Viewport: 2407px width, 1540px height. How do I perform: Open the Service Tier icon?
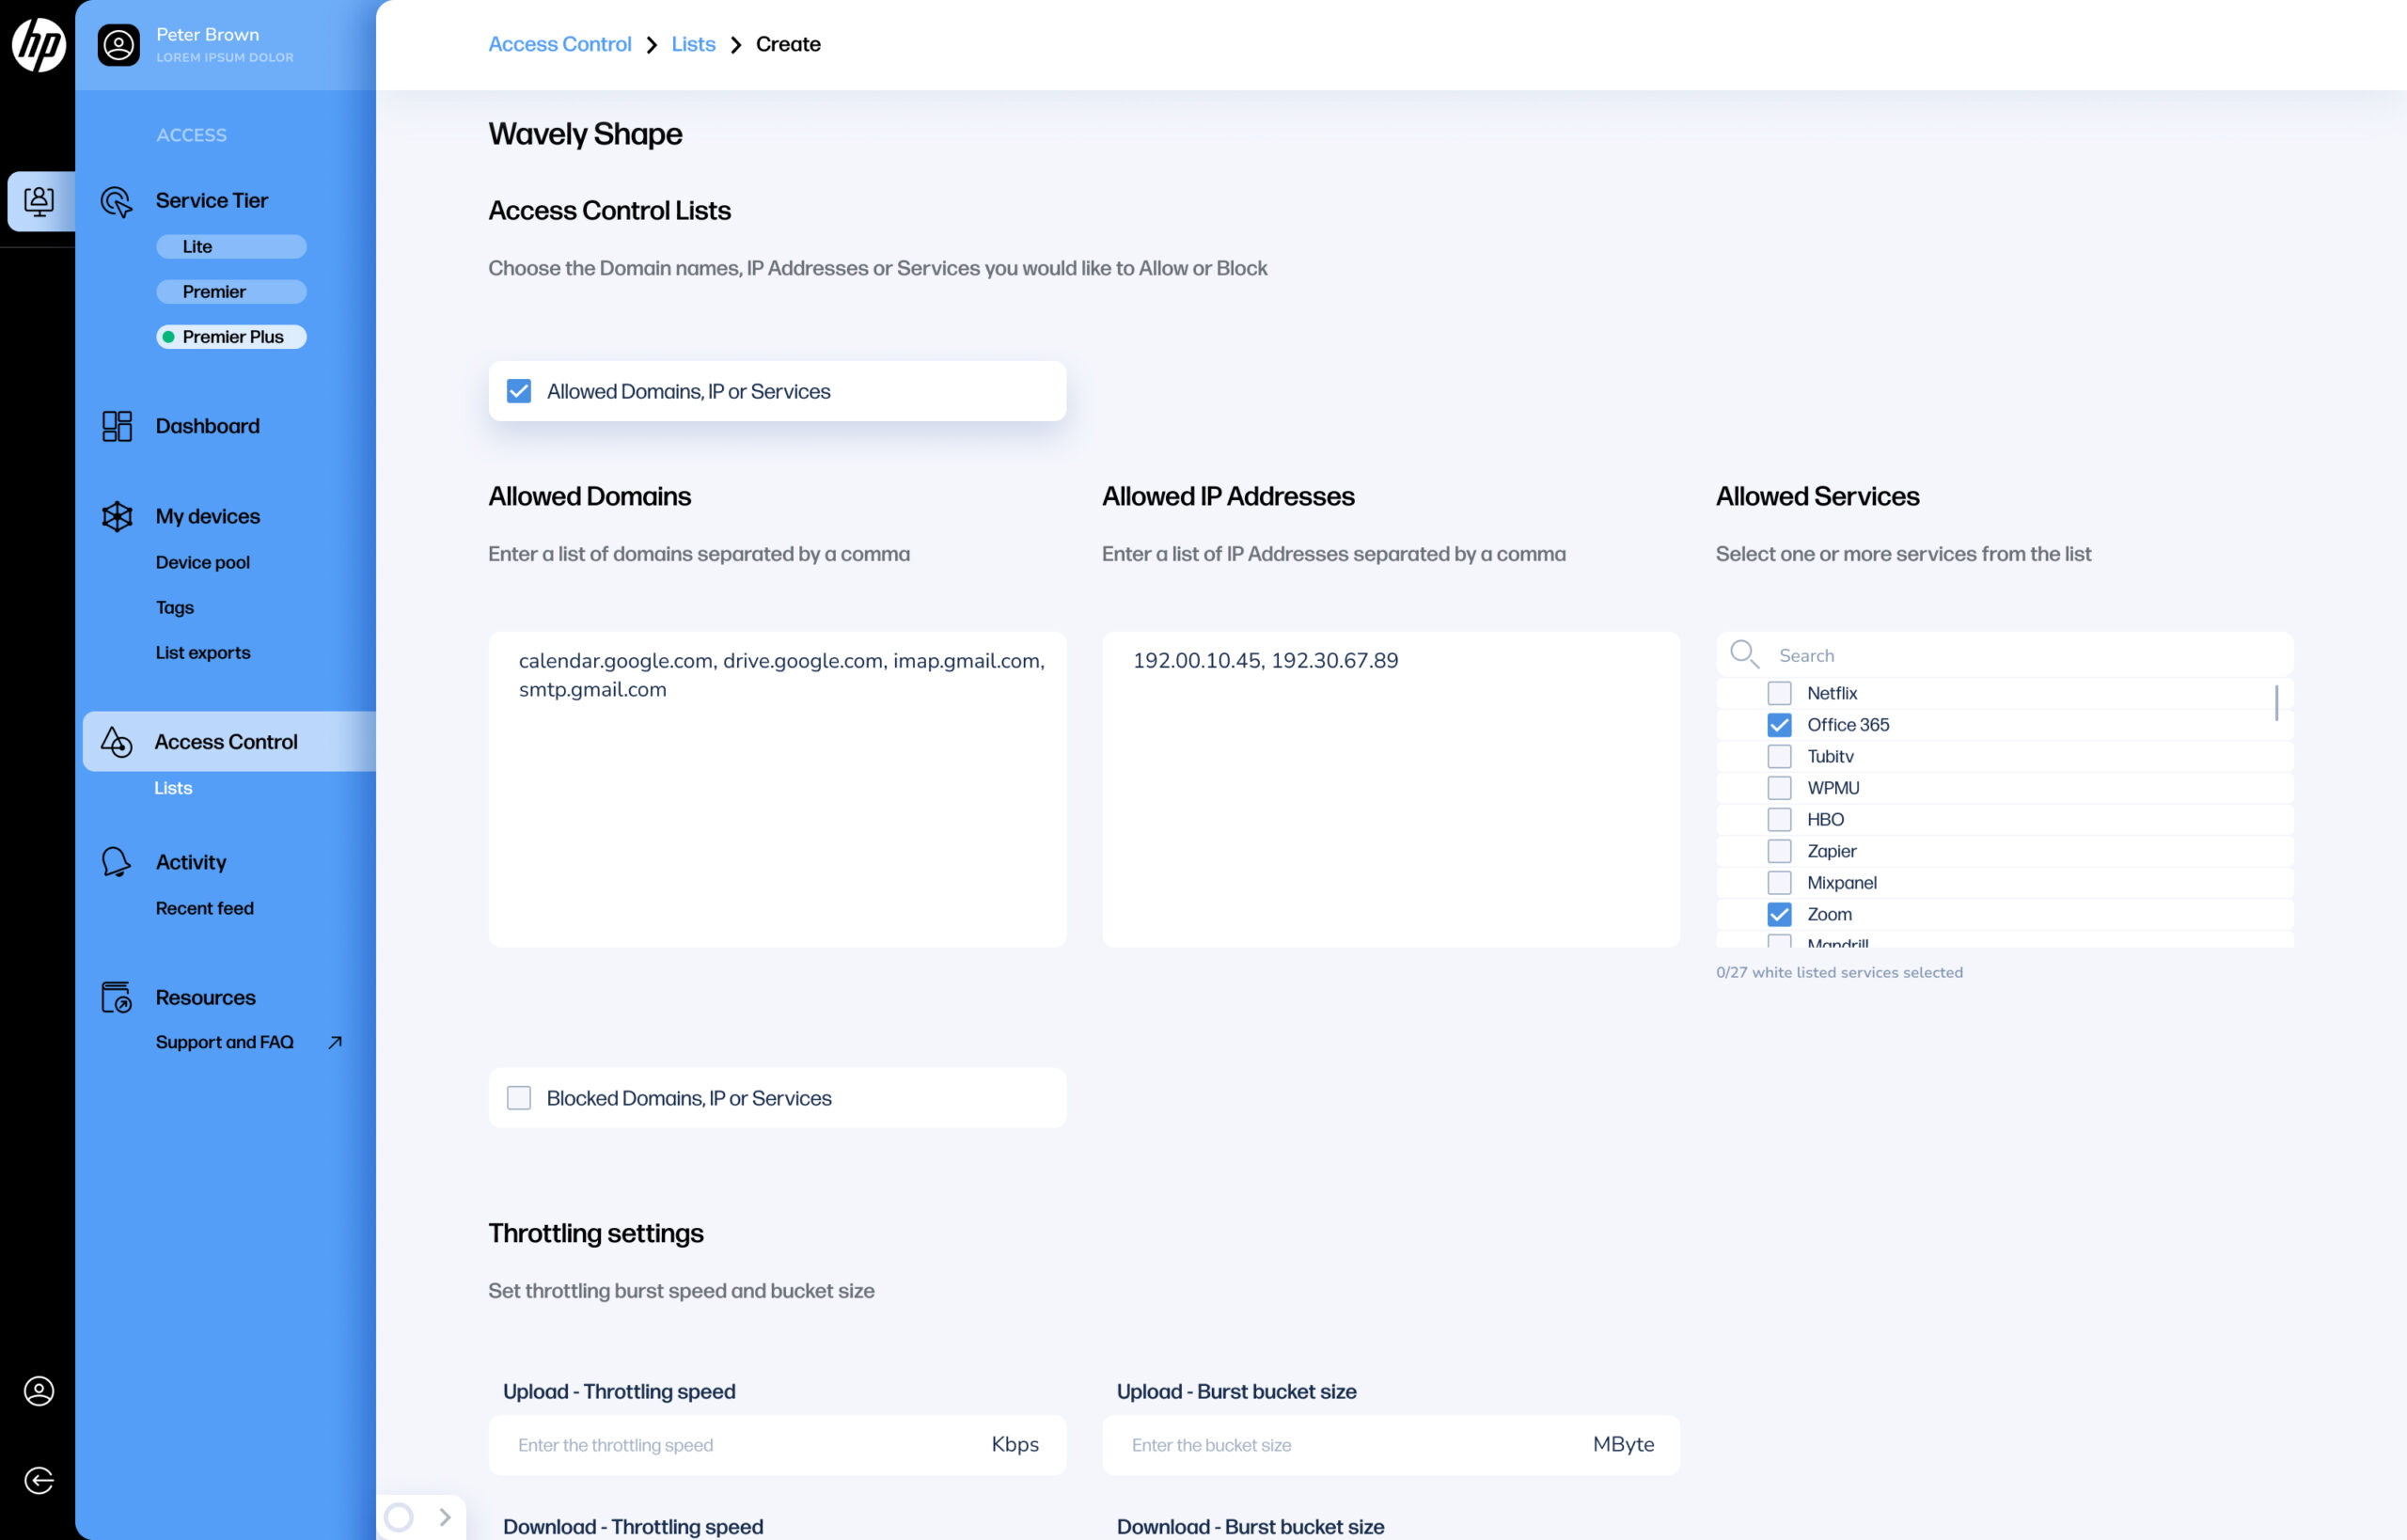116,201
